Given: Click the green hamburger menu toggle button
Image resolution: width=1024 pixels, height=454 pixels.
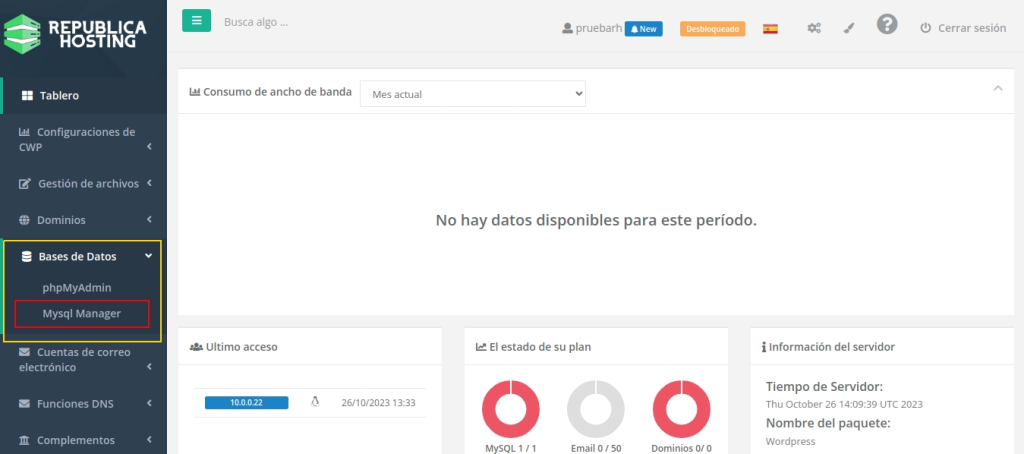Looking at the screenshot, I should [196, 20].
